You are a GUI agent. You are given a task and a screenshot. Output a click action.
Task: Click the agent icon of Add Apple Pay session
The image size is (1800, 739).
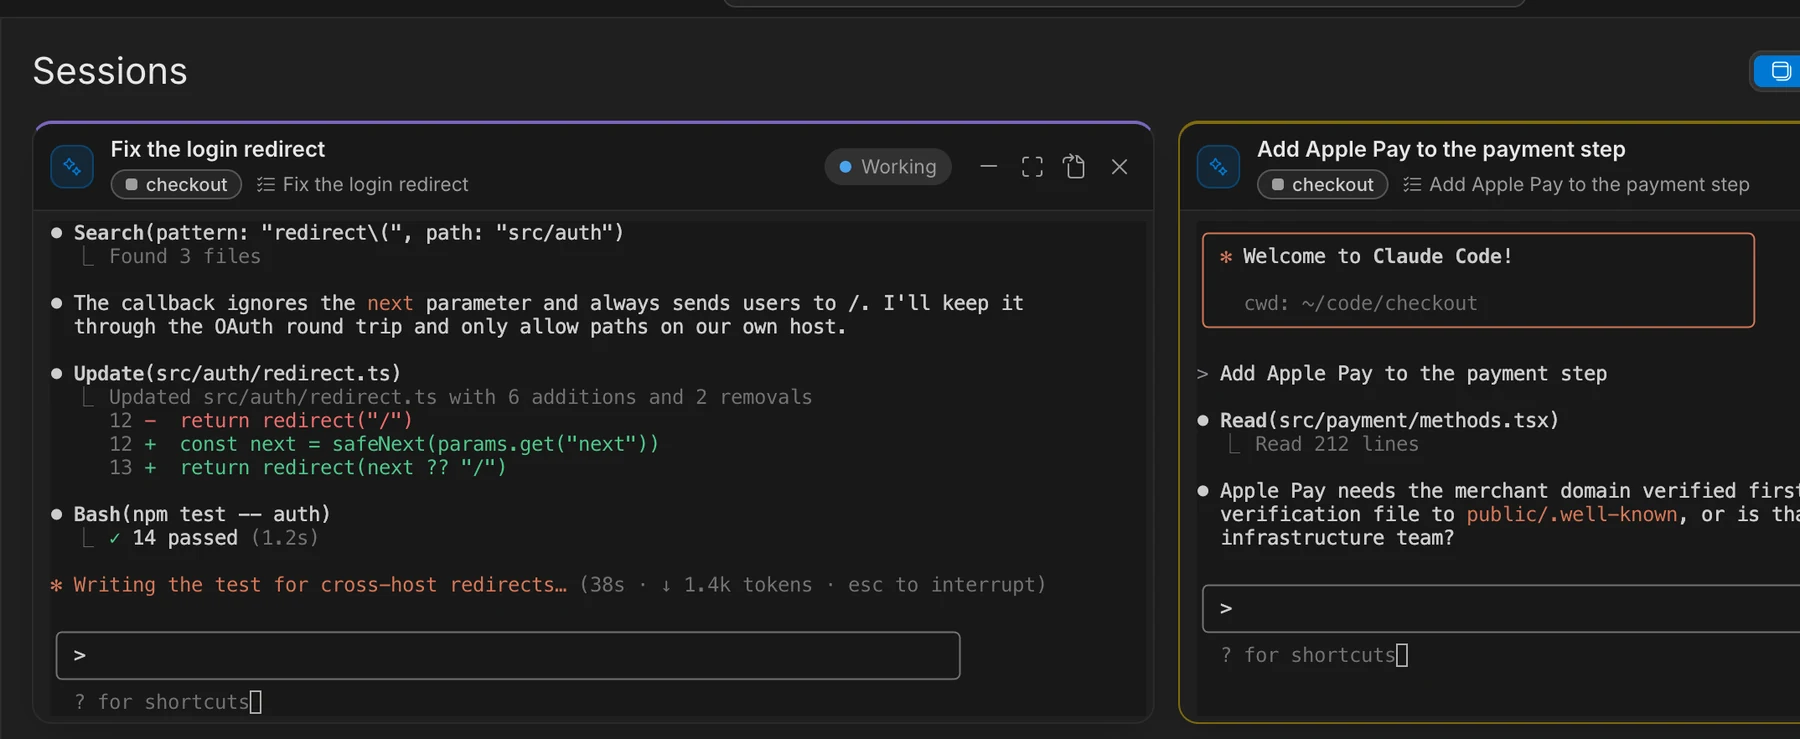pyautogui.click(x=1218, y=167)
